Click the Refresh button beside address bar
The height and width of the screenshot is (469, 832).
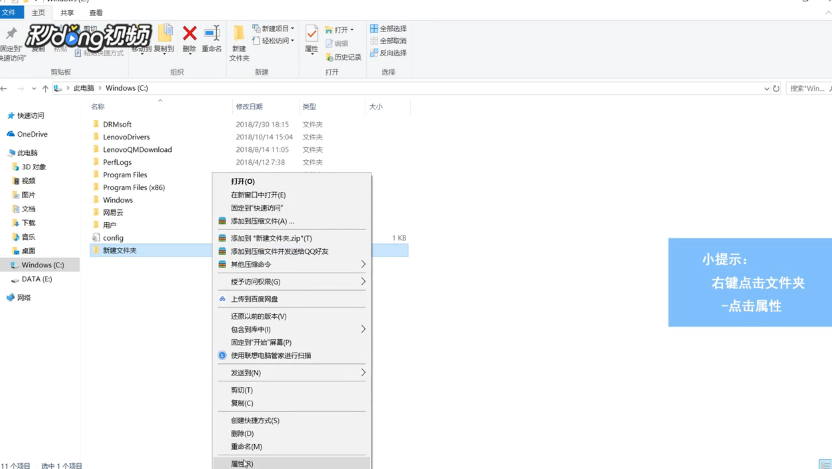click(x=776, y=89)
